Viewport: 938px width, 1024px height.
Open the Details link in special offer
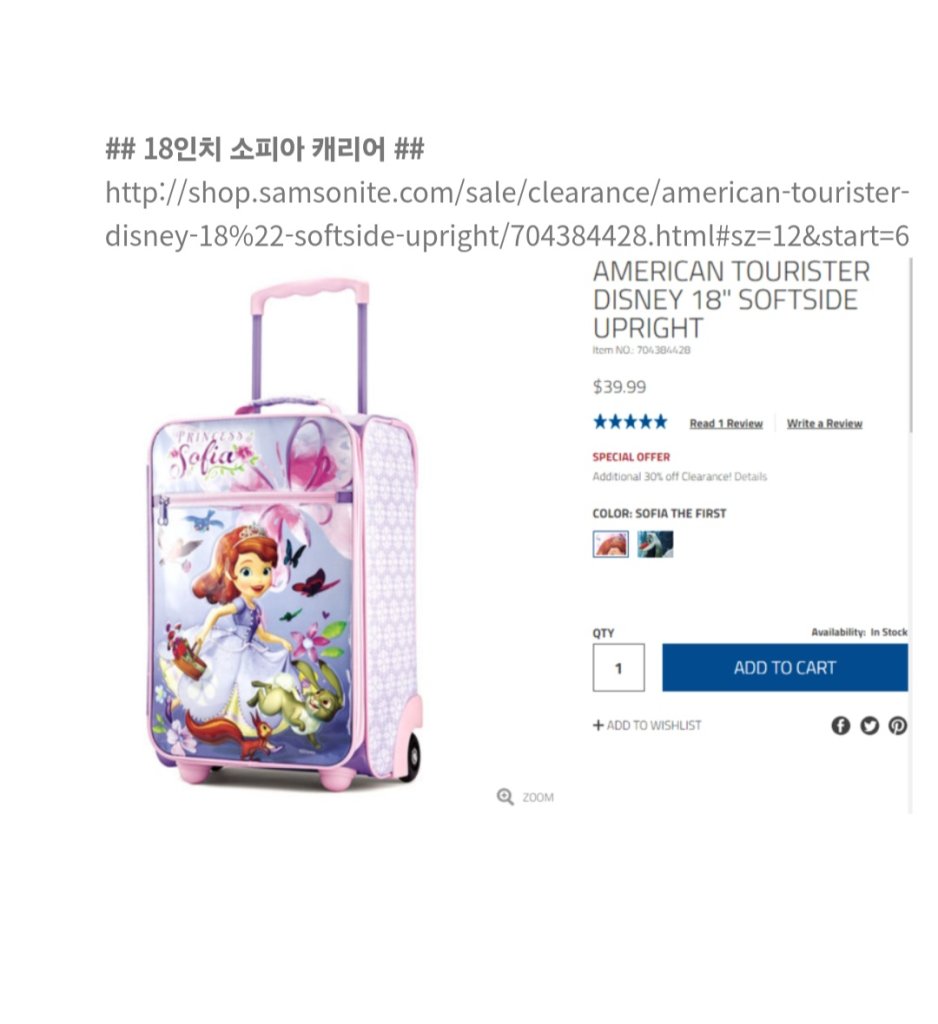751,477
